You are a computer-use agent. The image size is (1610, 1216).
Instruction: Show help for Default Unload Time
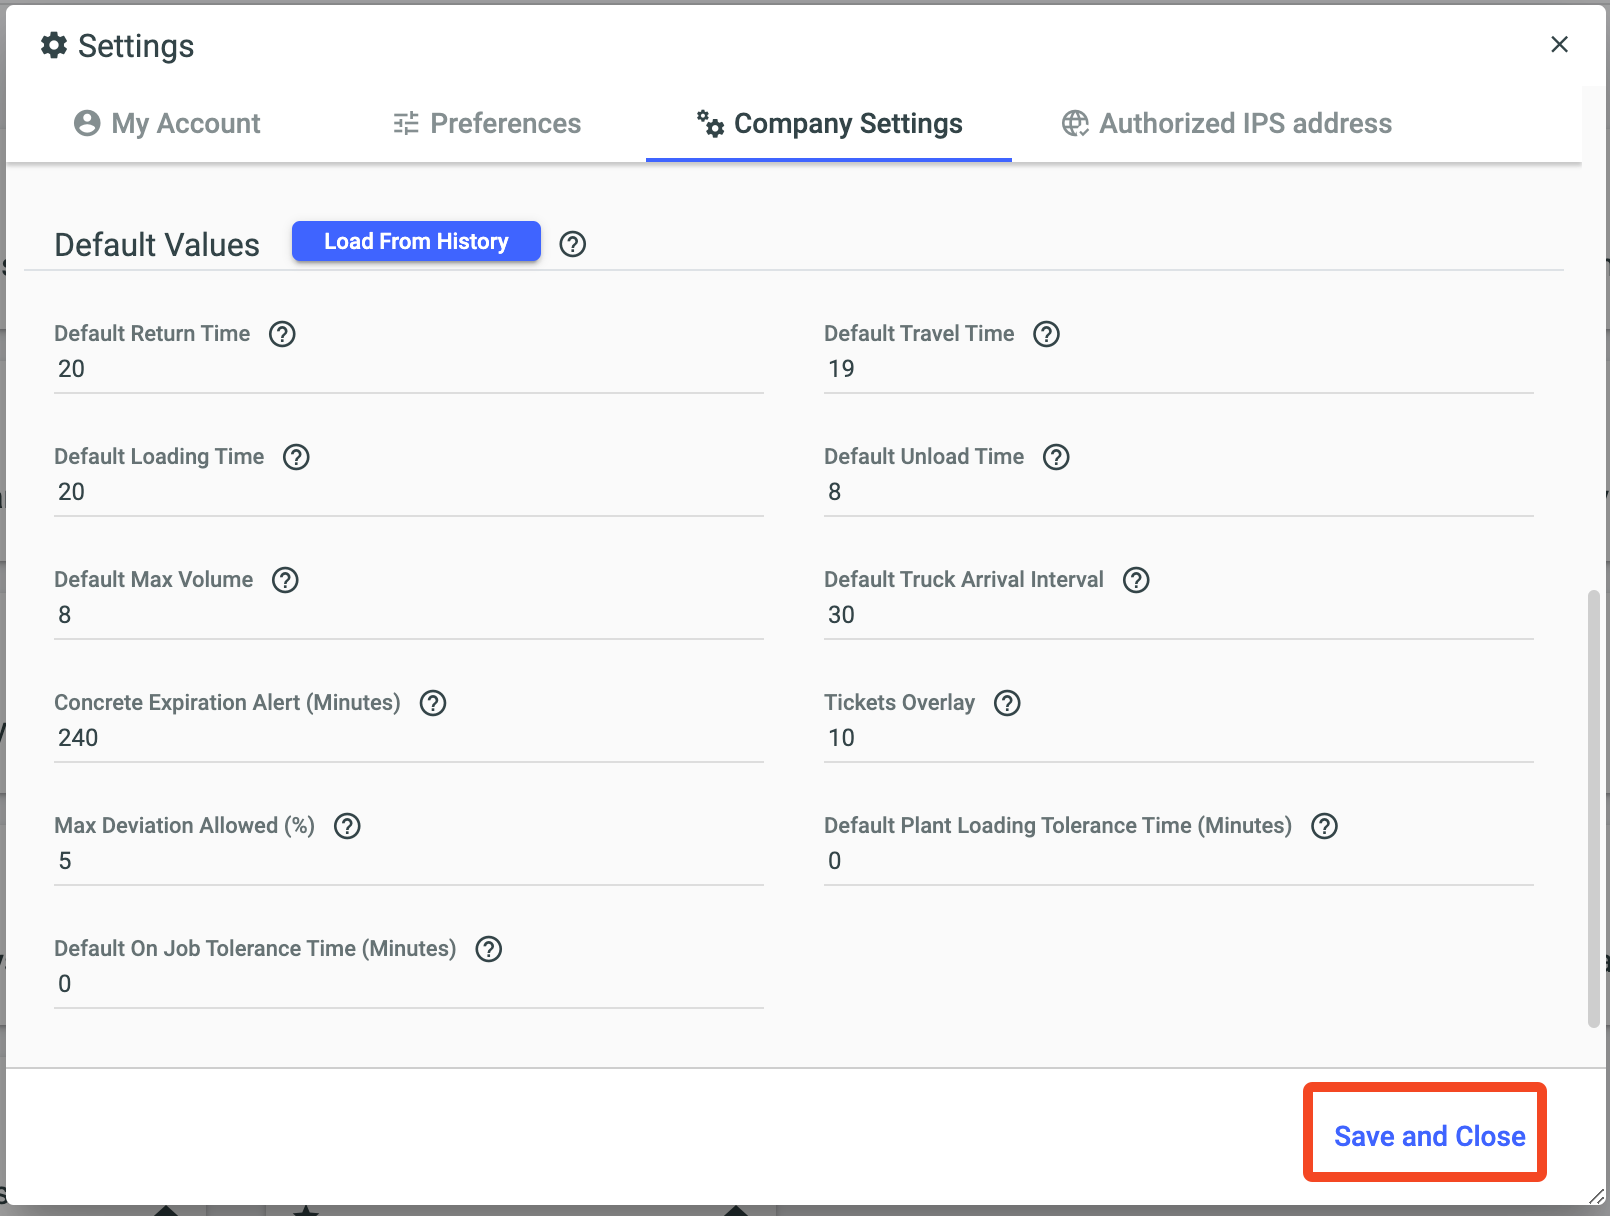(x=1056, y=457)
